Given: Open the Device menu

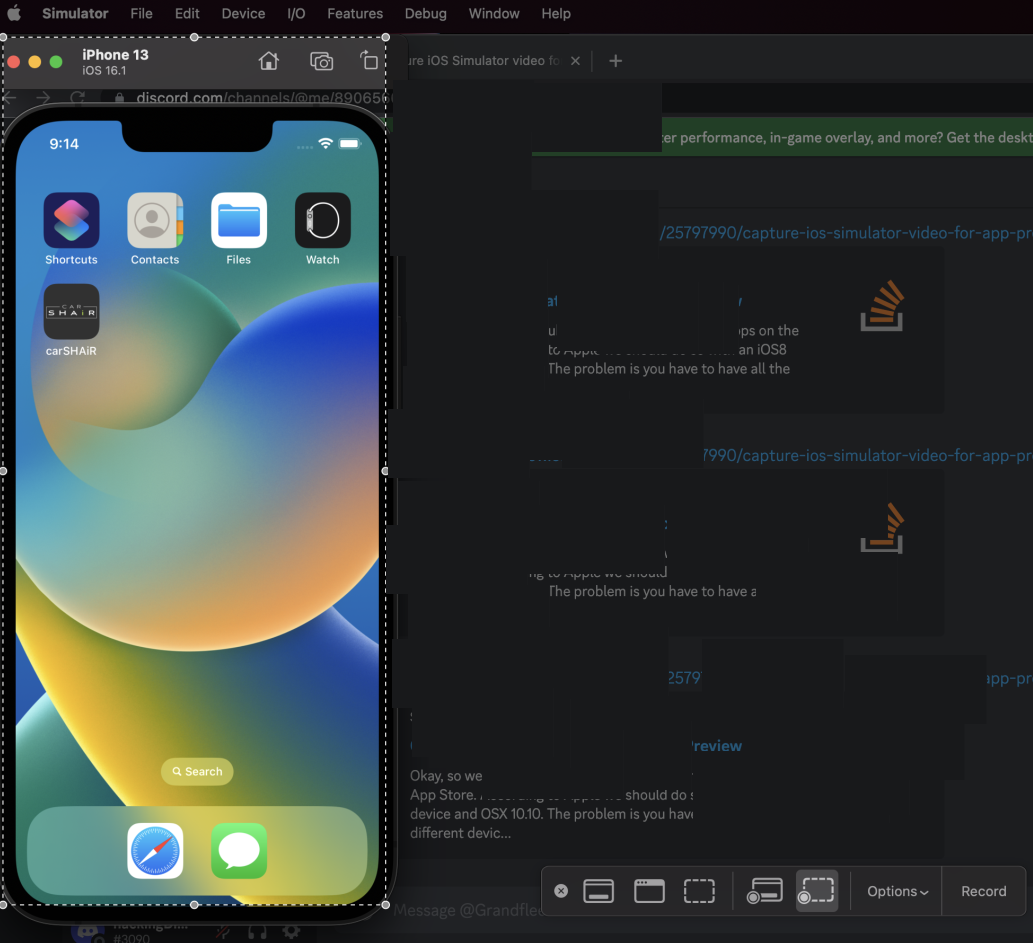Looking at the screenshot, I should [243, 14].
